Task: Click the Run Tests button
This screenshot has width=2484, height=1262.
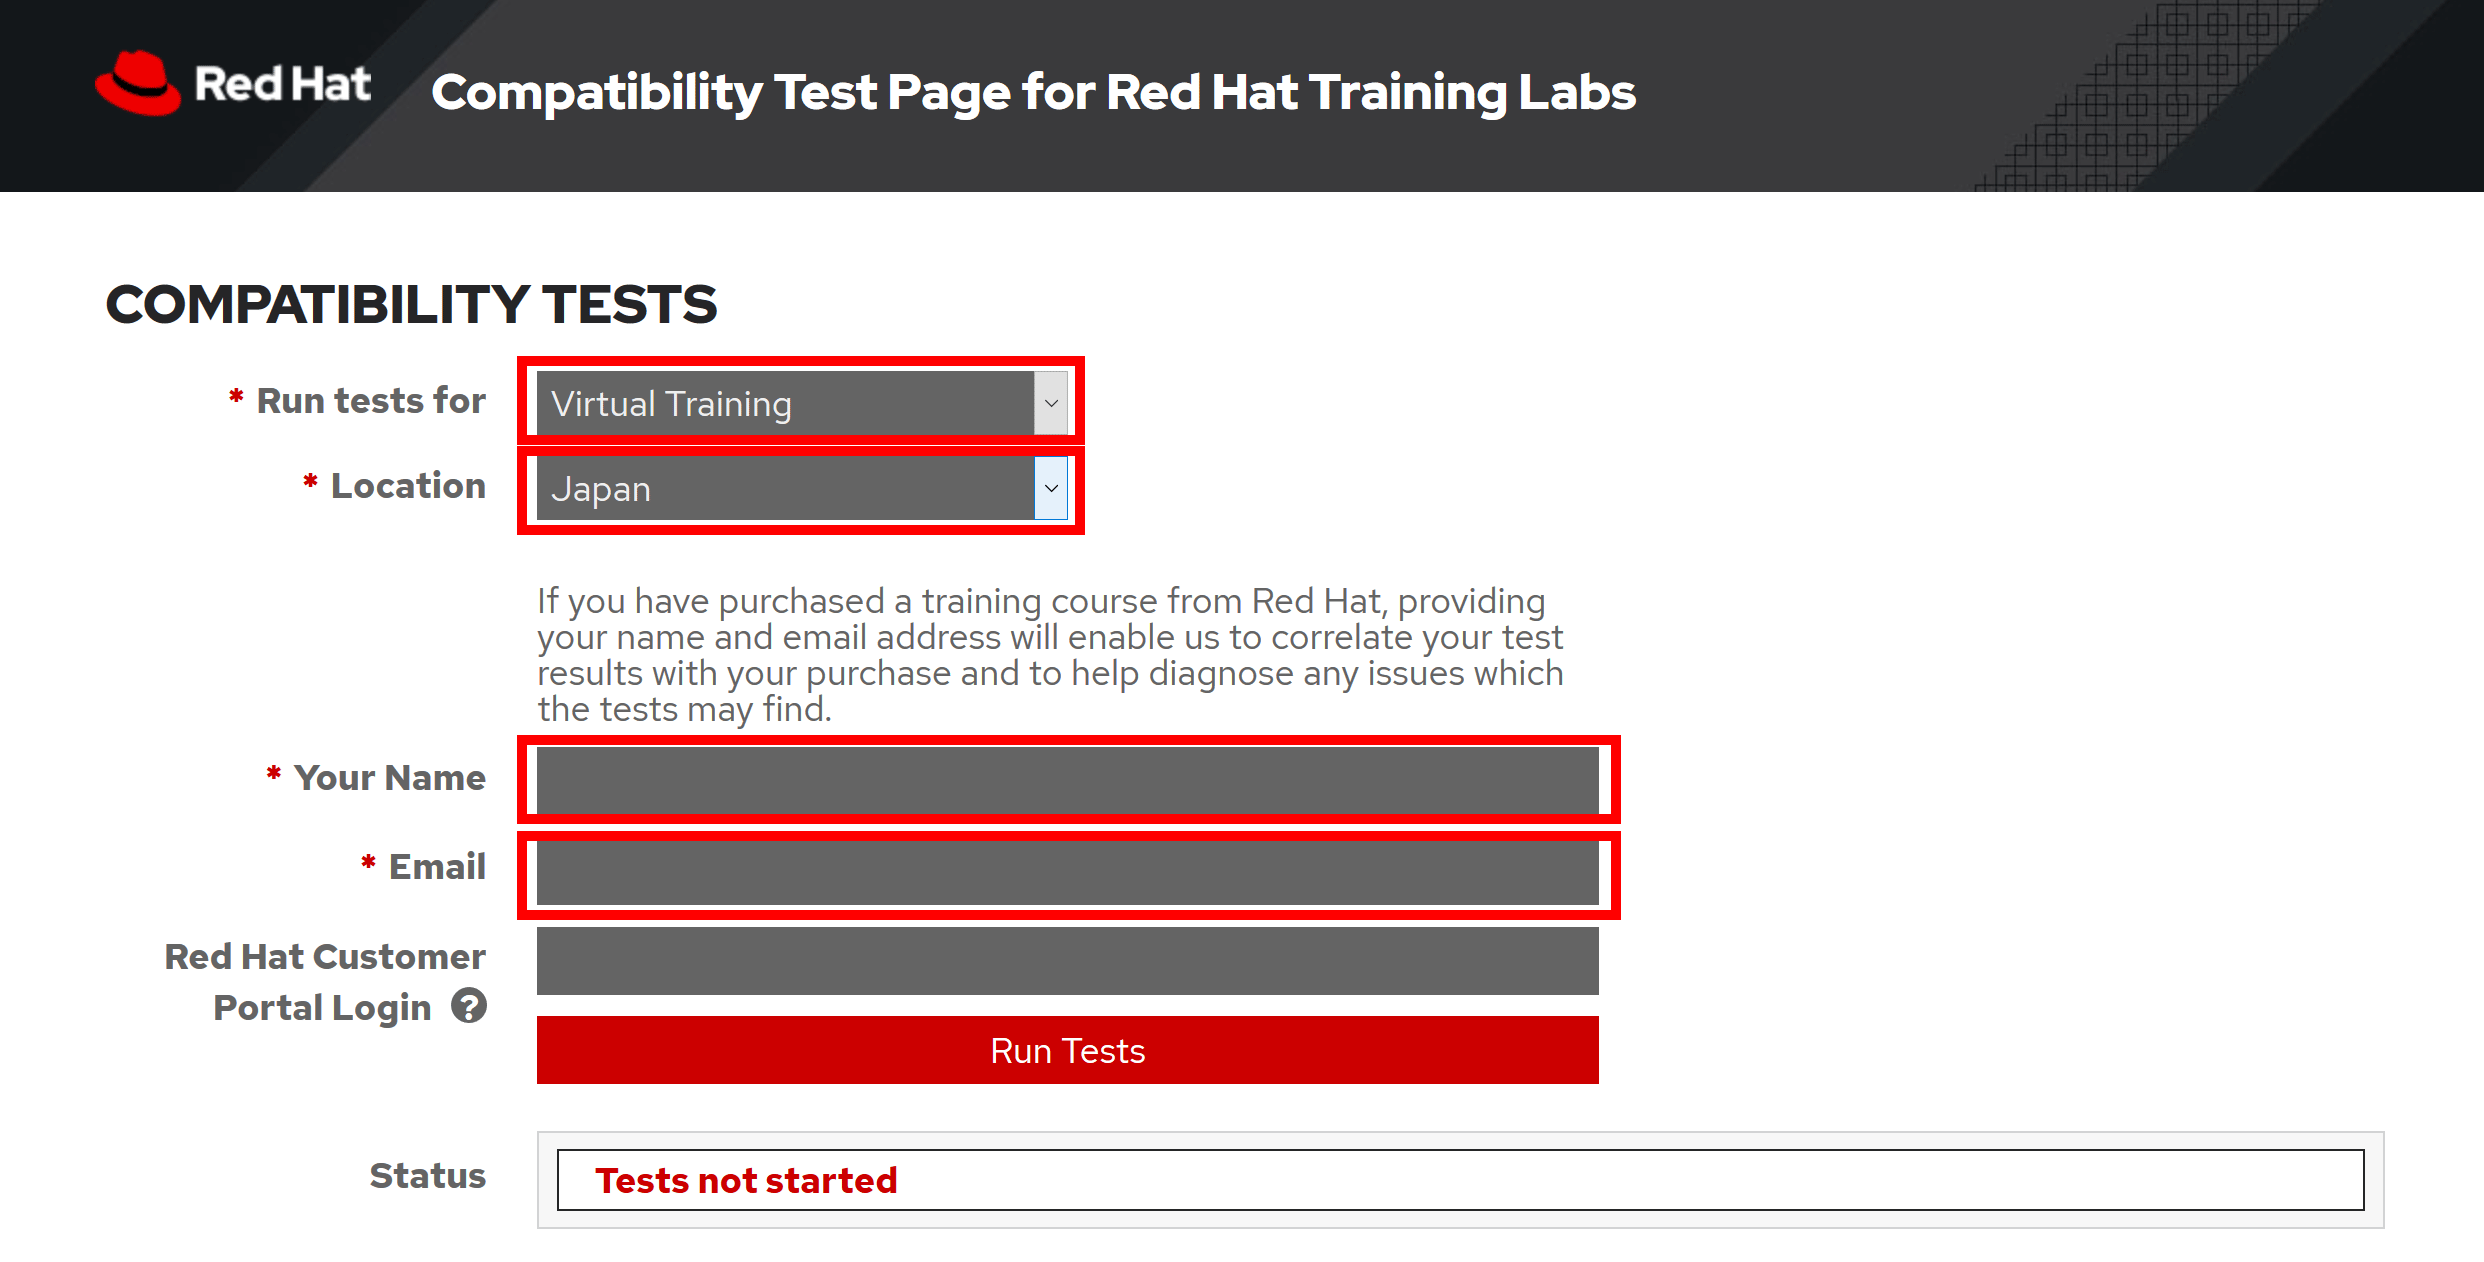Action: point(1067,1050)
